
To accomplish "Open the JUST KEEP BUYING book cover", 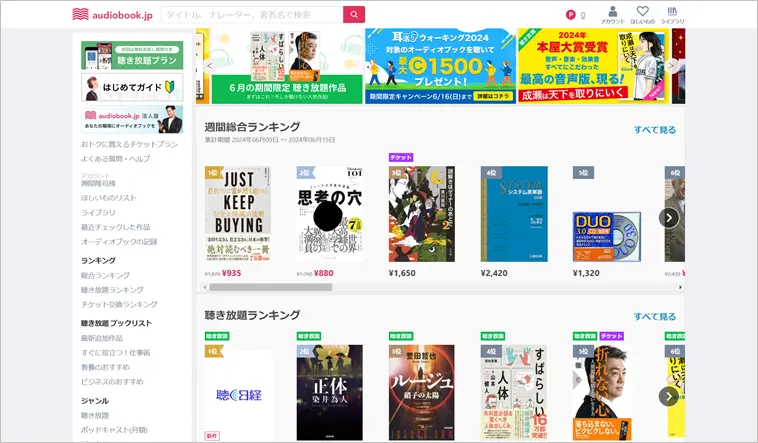I will tap(238, 214).
